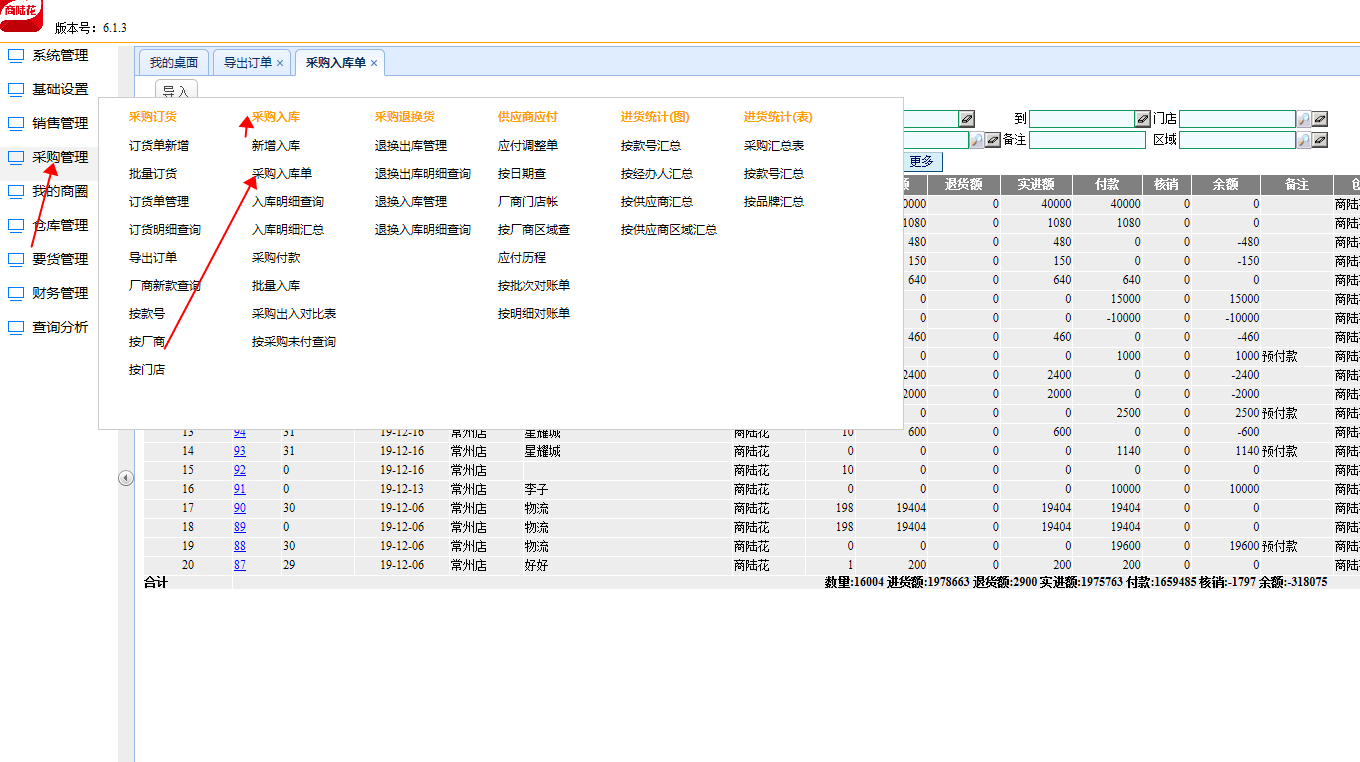Clear 门店 field with eraser icon

pyautogui.click(x=1320, y=118)
